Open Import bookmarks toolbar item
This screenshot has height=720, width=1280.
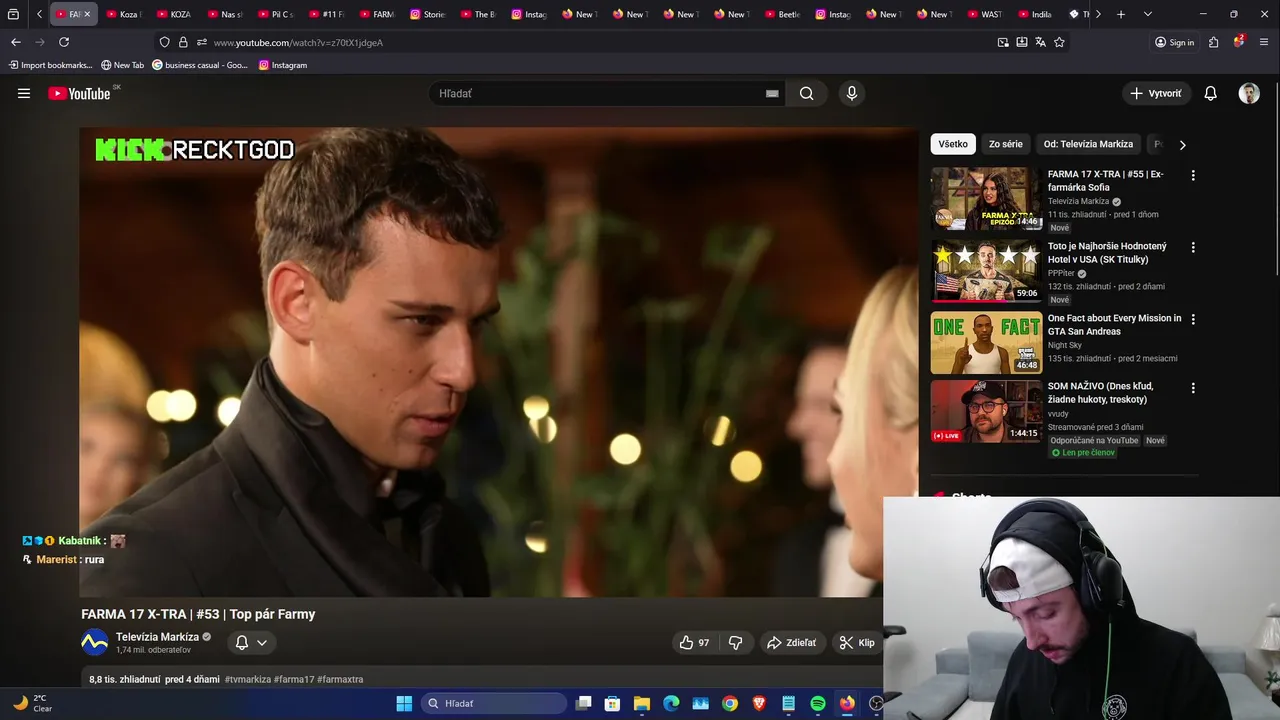point(51,65)
